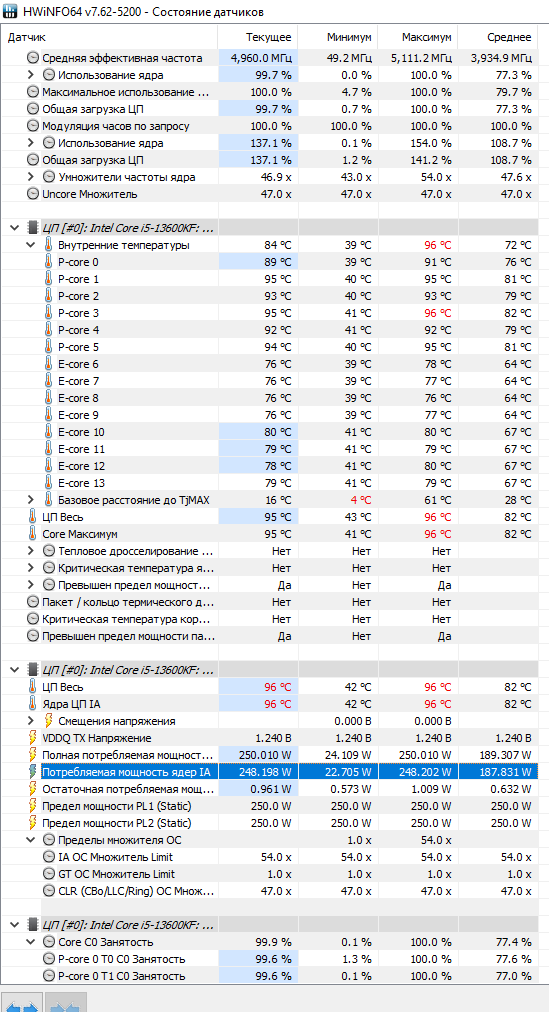Click the clock icon of IA OC Множитель Limit
The height and width of the screenshot is (1012, 549).
point(49,857)
